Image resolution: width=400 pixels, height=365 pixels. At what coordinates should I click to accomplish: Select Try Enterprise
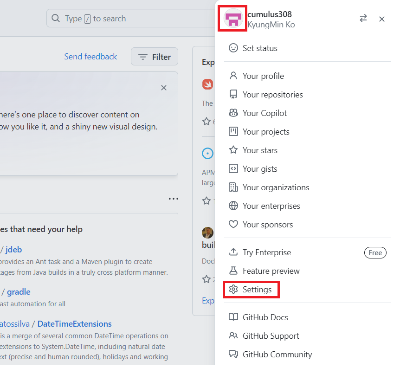tap(267, 252)
